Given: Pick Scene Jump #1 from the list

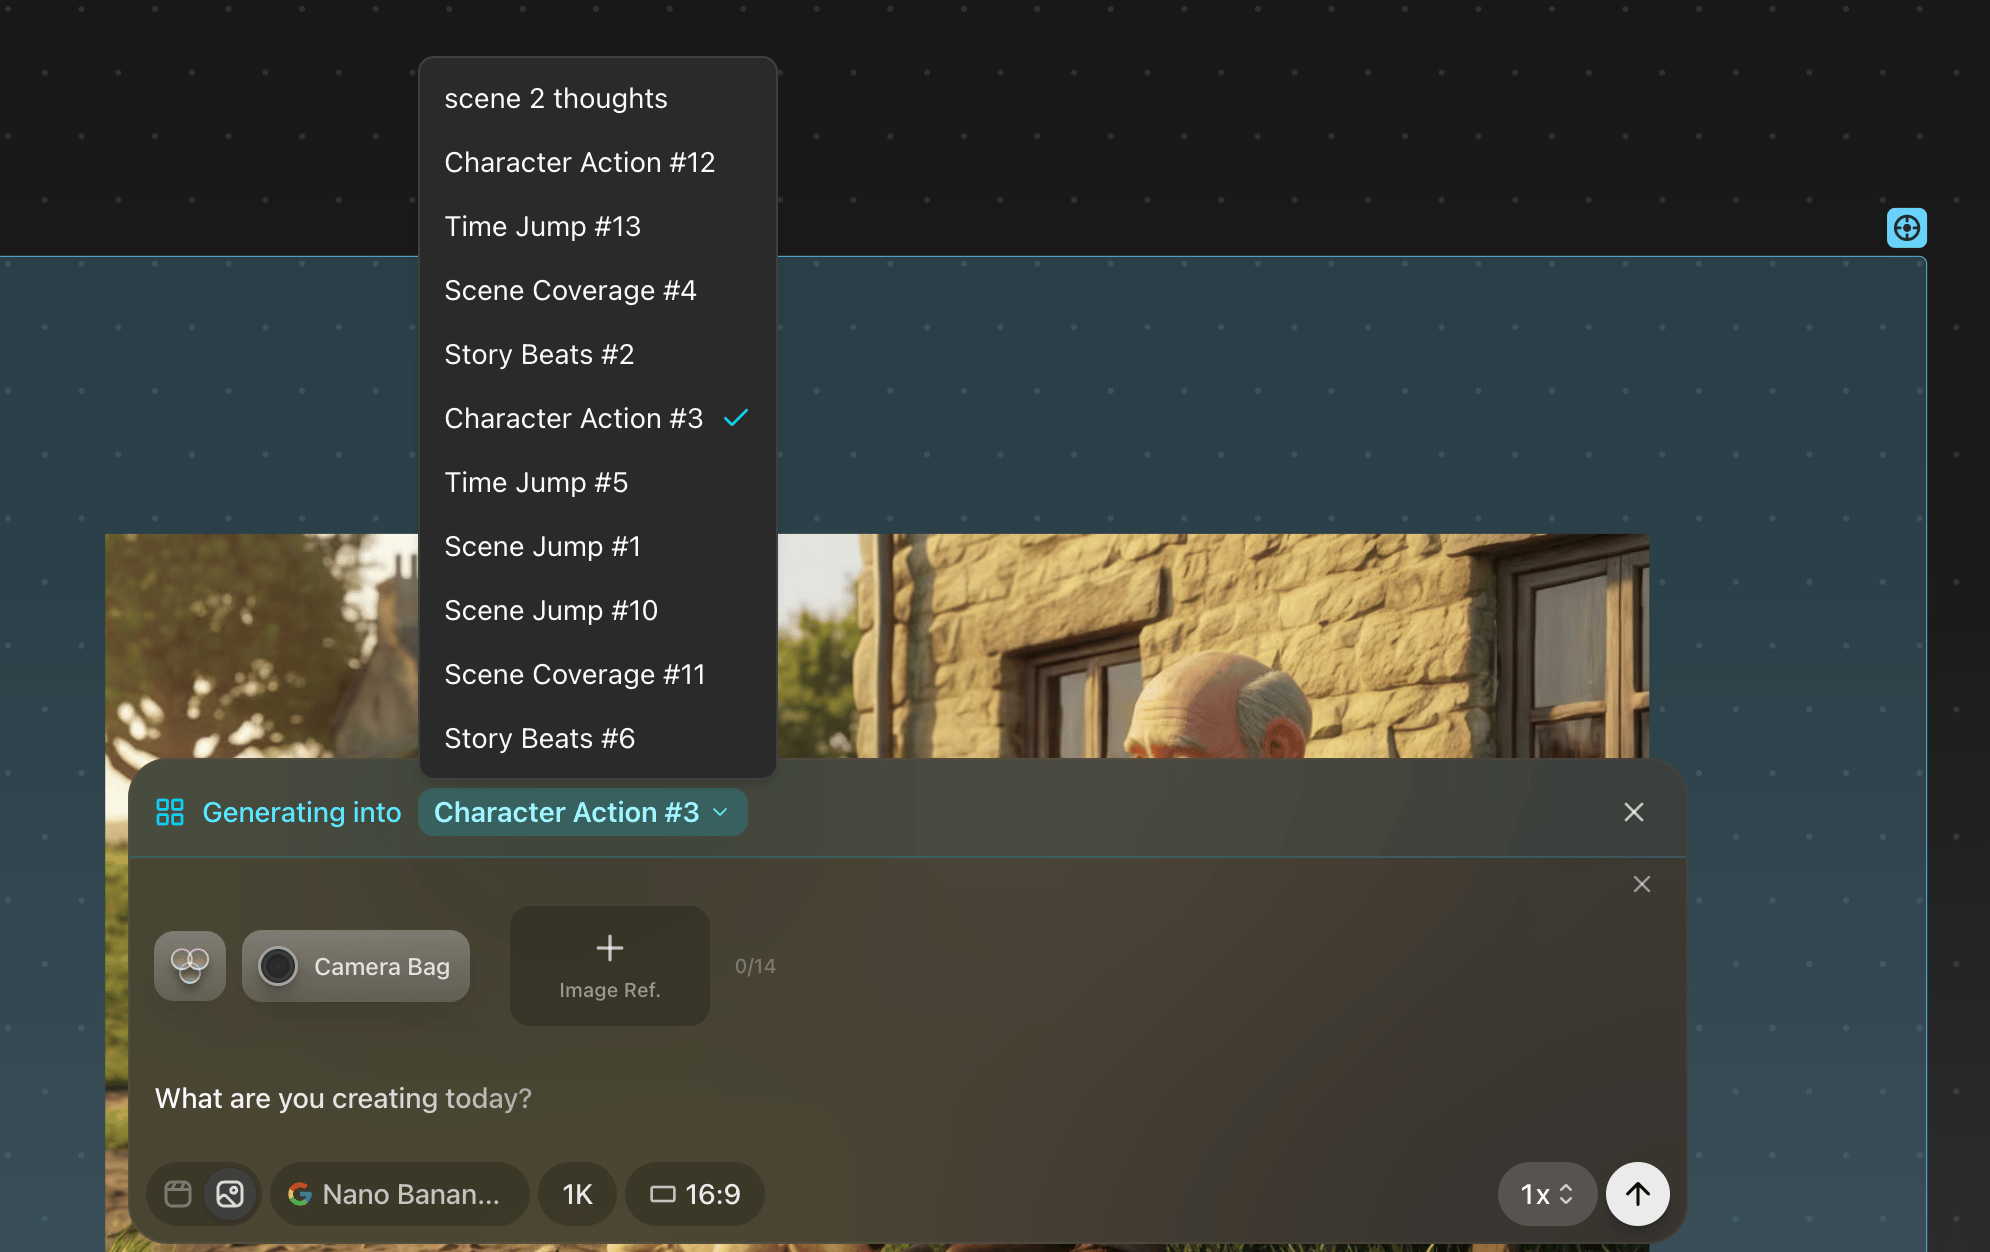Looking at the screenshot, I should click(x=597, y=546).
